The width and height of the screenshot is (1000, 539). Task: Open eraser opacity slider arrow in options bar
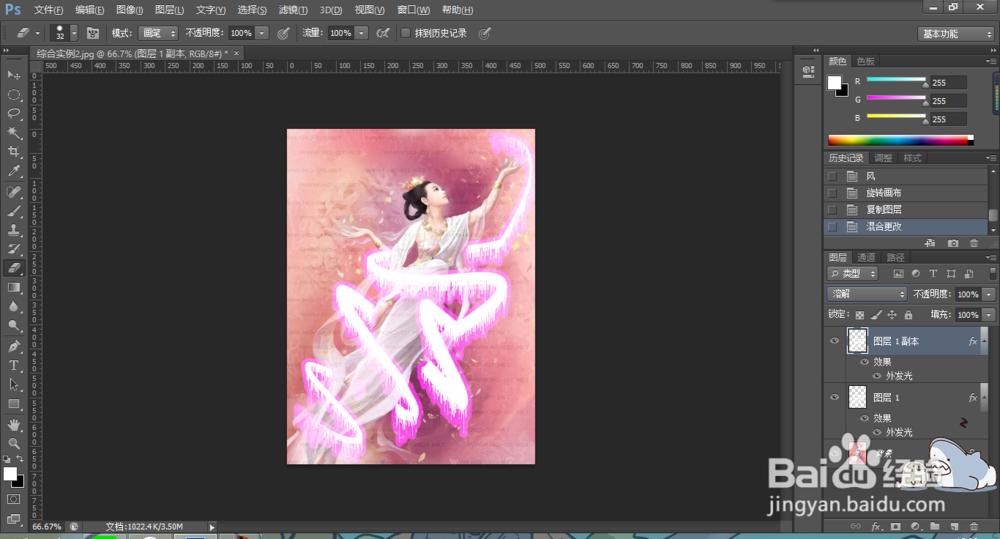coord(262,33)
